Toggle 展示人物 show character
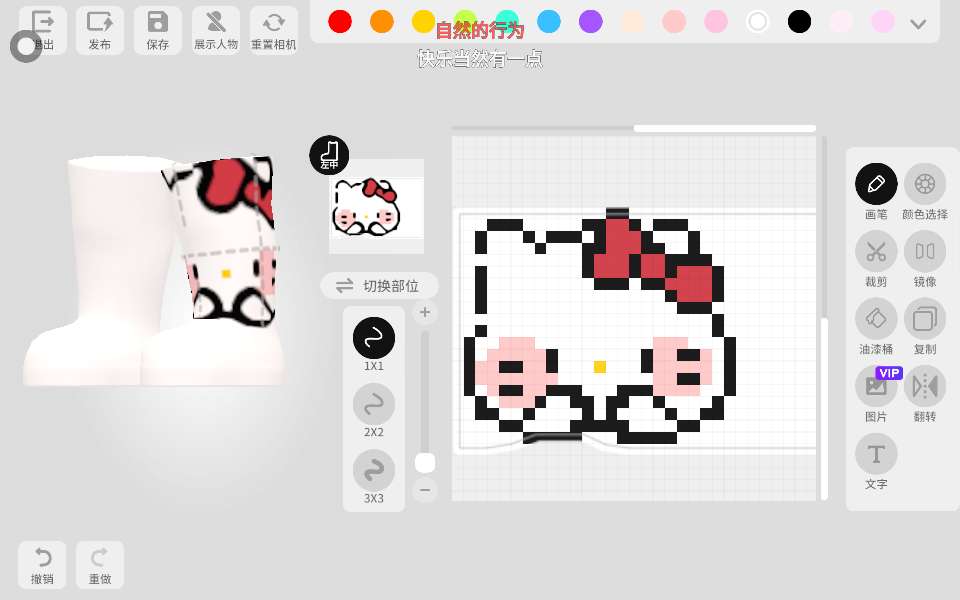 pos(215,30)
